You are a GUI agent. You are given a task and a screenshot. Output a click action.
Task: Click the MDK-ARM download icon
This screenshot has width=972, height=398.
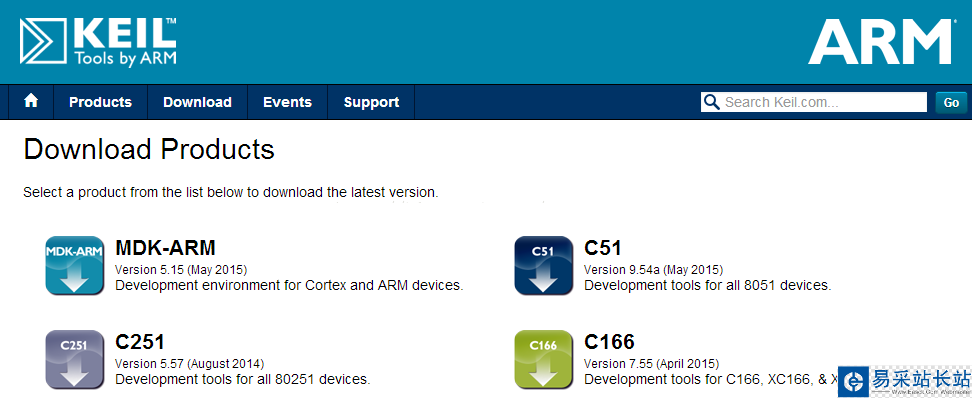pyautogui.click(x=74, y=265)
